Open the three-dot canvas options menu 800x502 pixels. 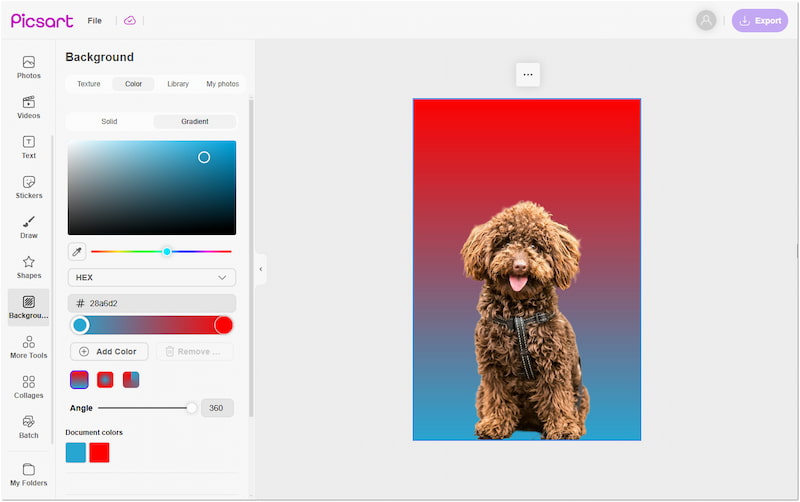click(528, 74)
